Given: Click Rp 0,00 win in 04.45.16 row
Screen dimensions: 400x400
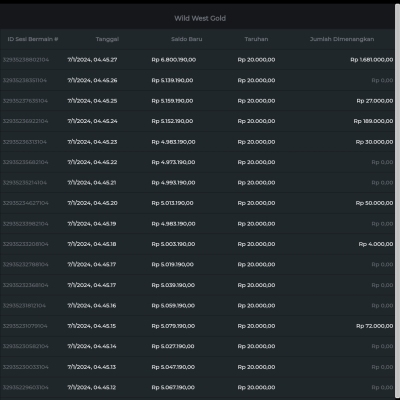Looking at the screenshot, I should 382,306.
